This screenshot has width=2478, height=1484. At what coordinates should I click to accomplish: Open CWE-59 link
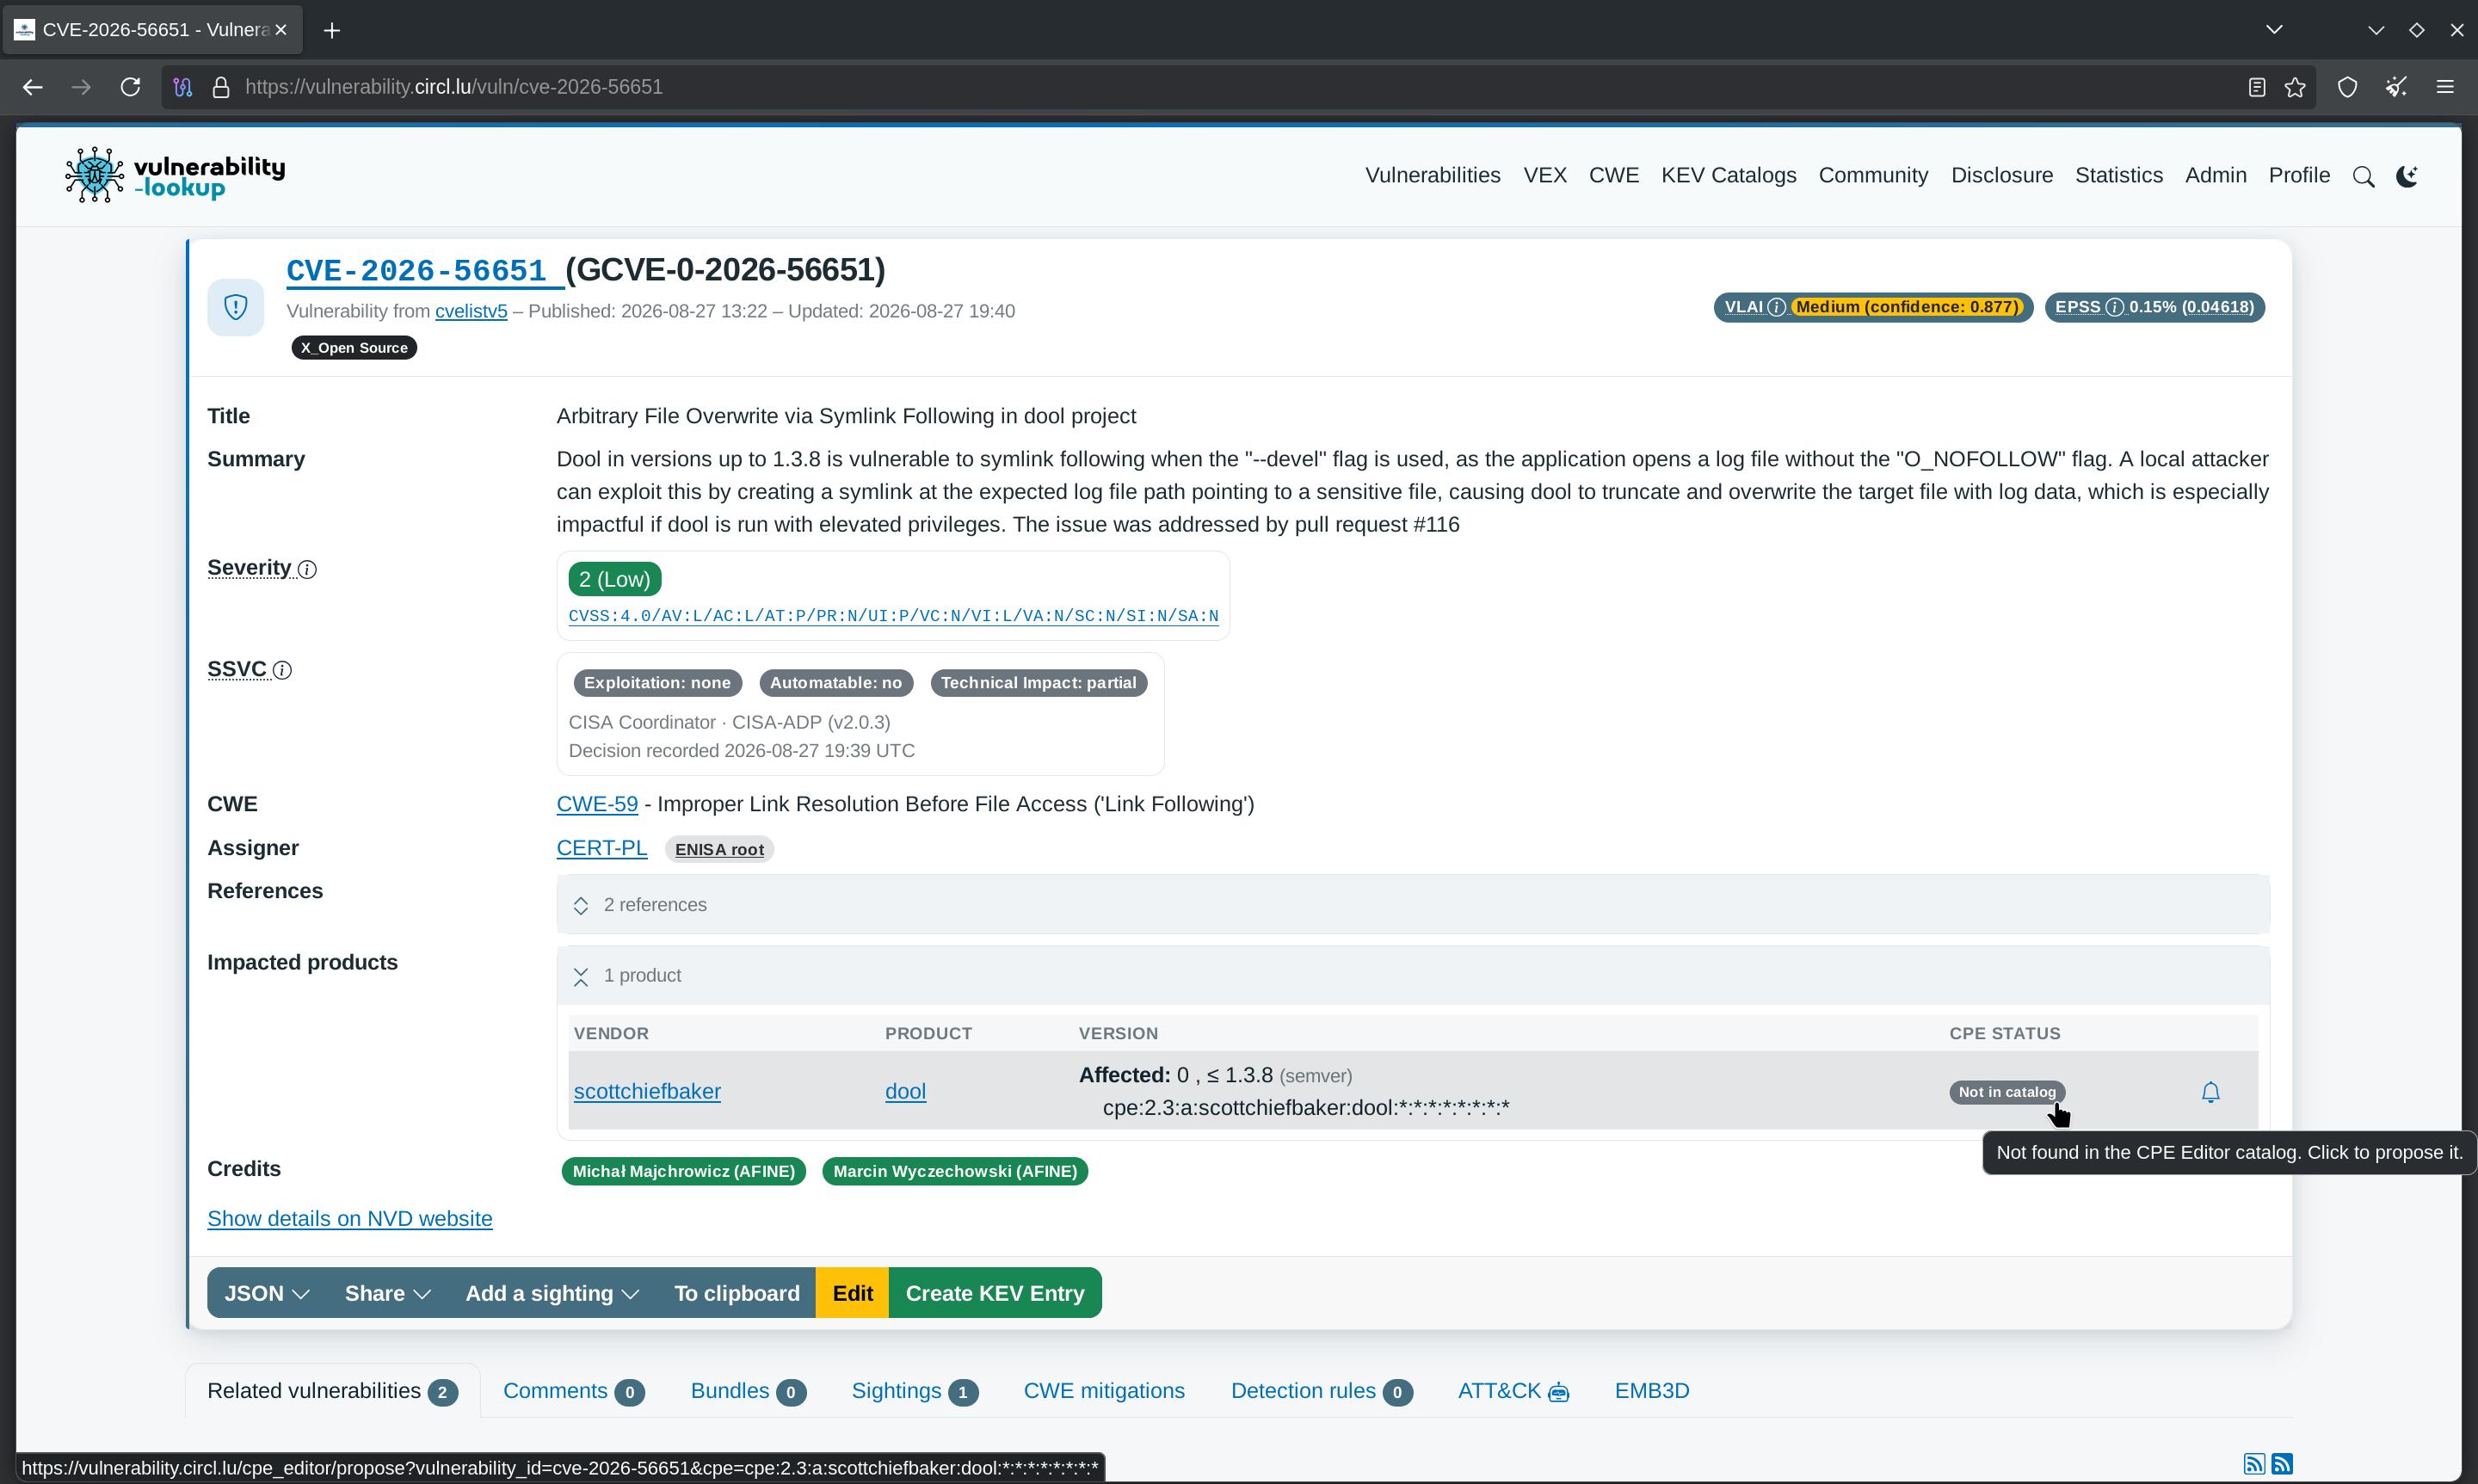[597, 804]
